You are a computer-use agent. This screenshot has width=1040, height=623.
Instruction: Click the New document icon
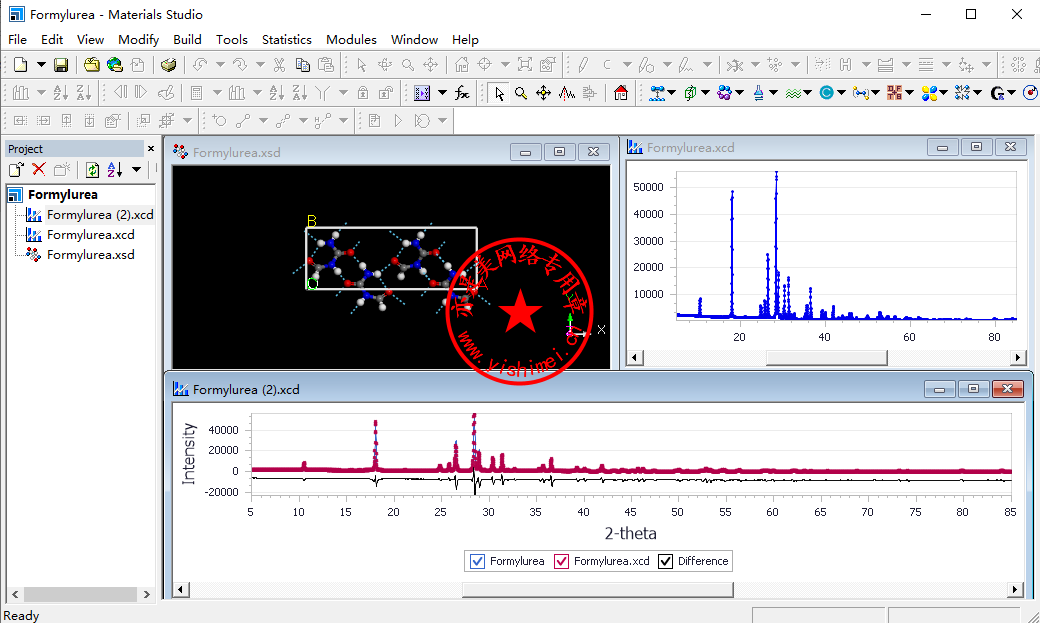[21, 64]
